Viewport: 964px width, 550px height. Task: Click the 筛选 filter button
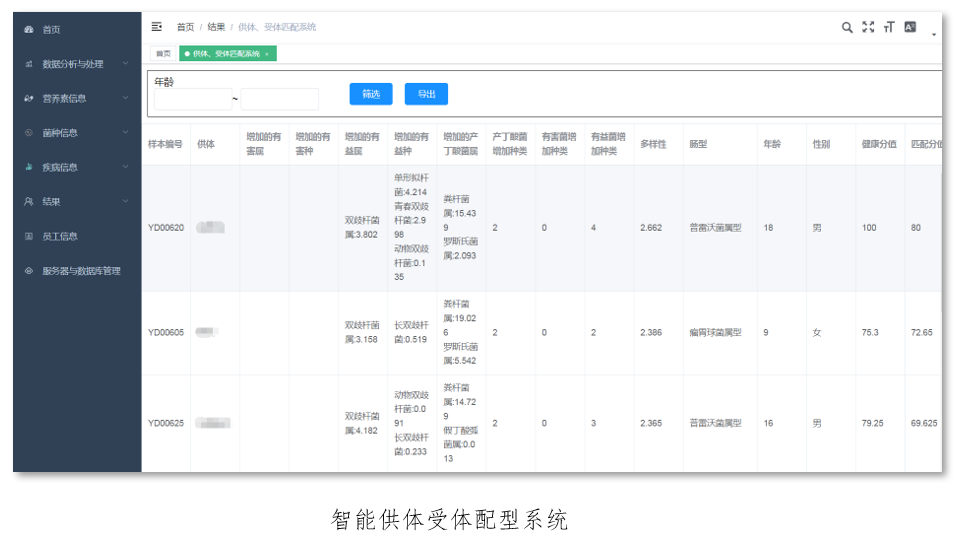coord(371,94)
